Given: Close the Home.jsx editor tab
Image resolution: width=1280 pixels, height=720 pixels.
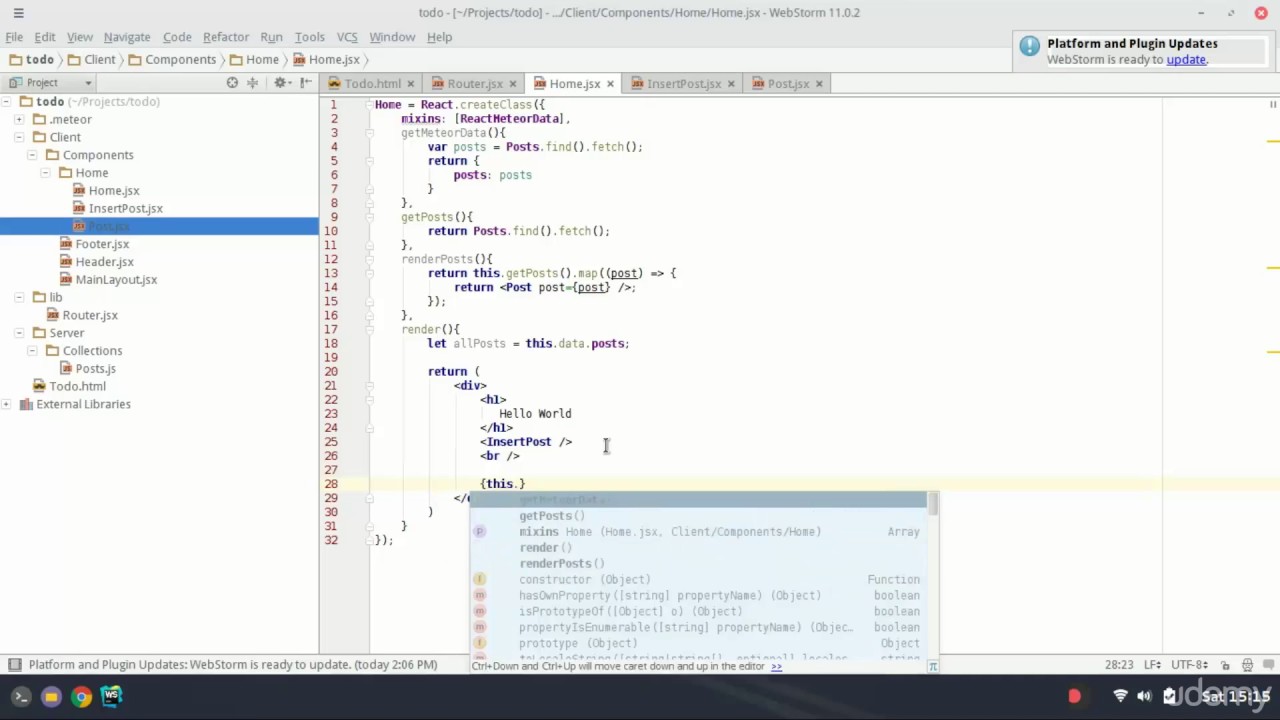Looking at the screenshot, I should tap(610, 84).
